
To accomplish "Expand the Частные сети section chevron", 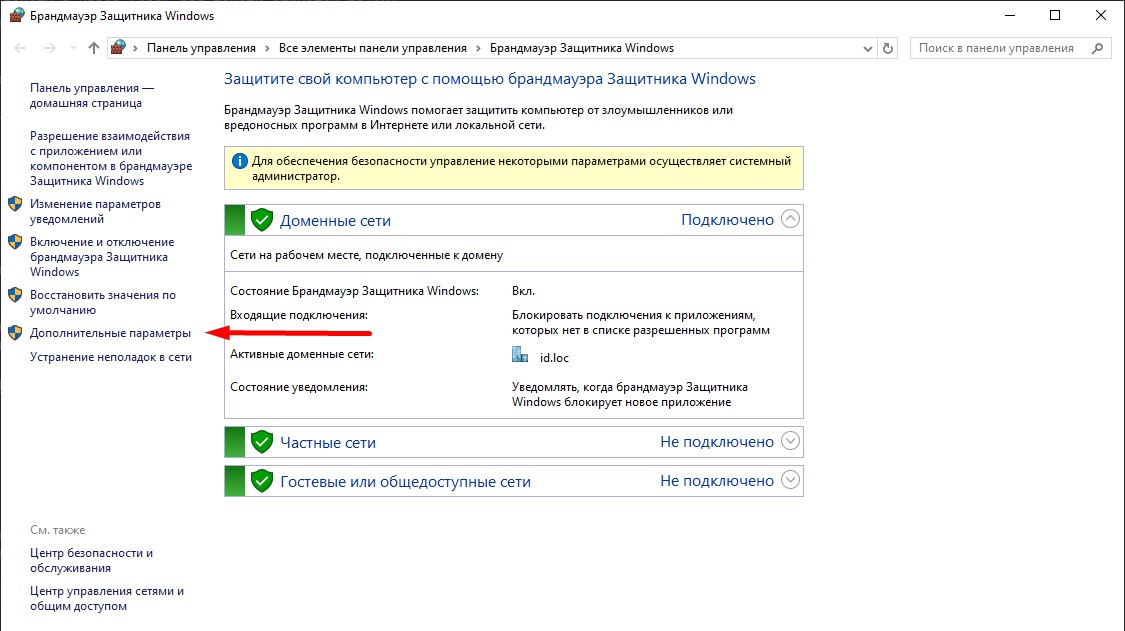I will [790, 441].
